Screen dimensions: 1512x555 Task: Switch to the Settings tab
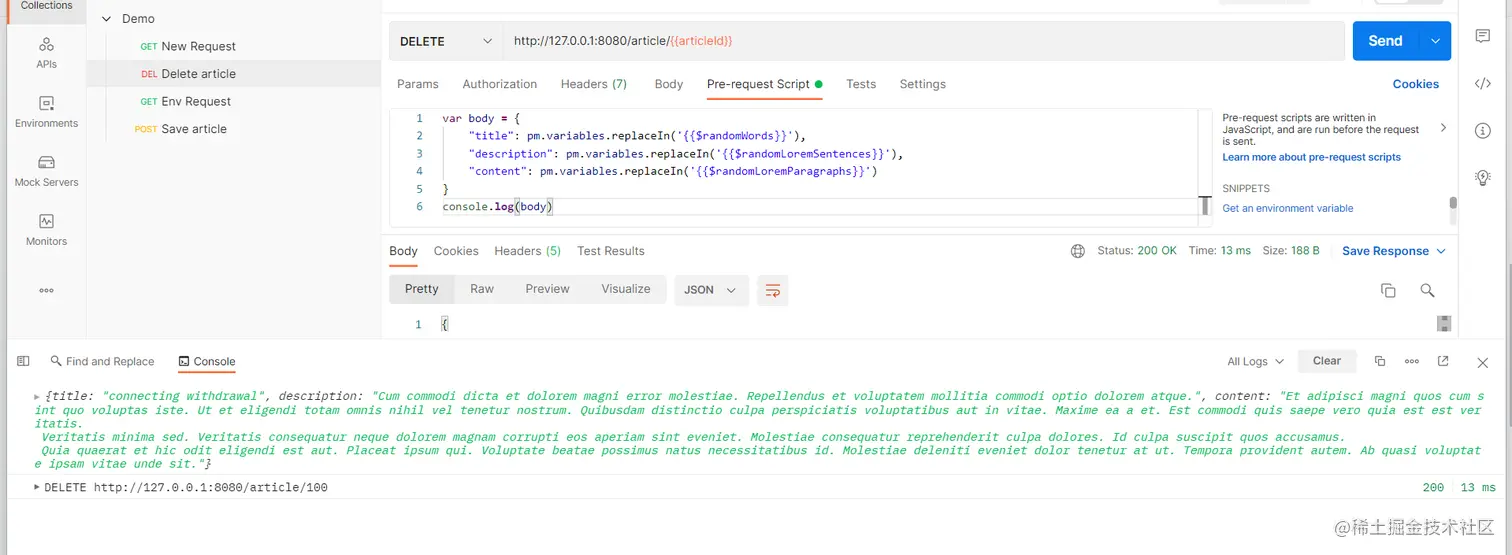tap(922, 84)
